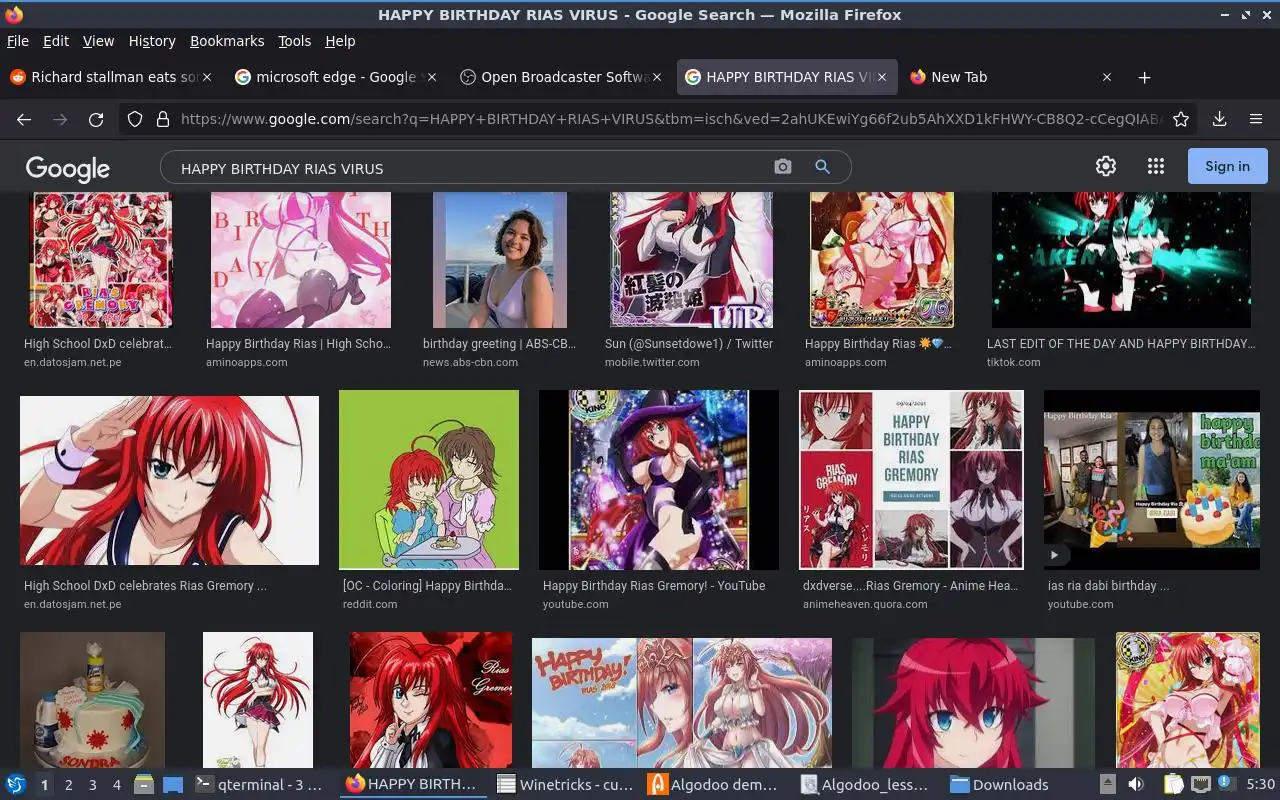Switch to virtual desktop 3

(93, 785)
